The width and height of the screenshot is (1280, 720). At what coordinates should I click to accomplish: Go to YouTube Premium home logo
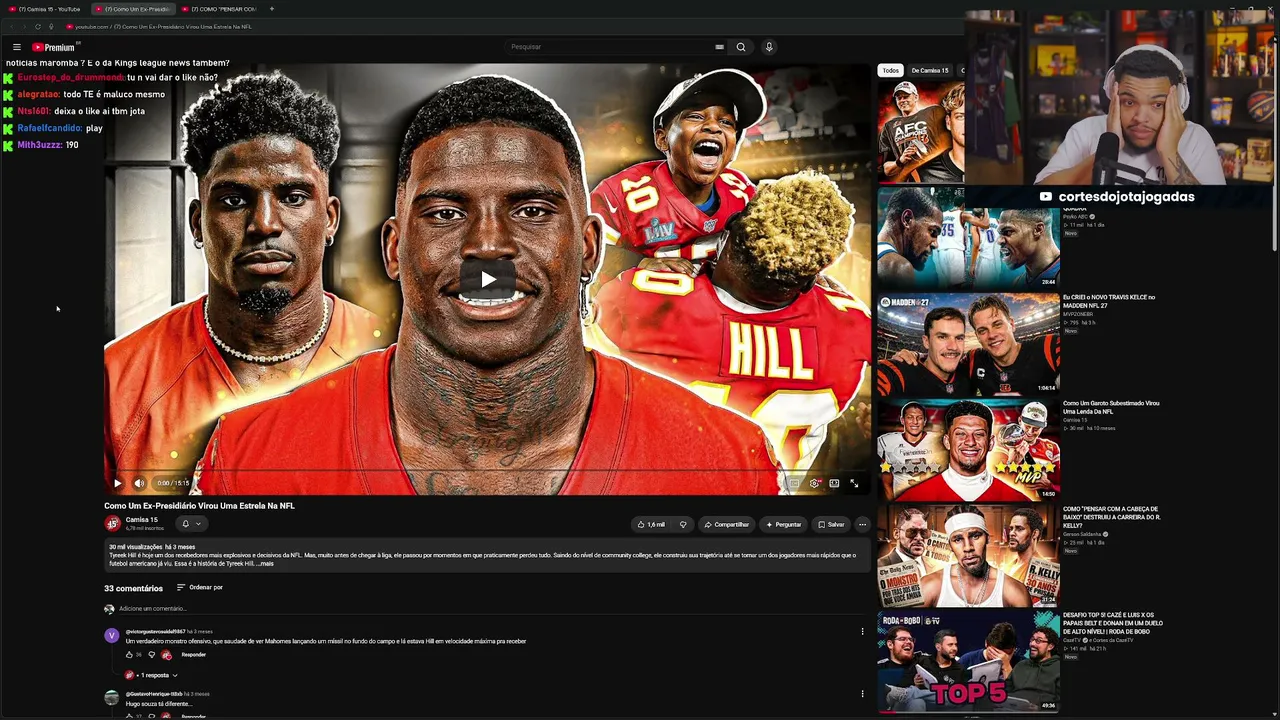tap(54, 47)
